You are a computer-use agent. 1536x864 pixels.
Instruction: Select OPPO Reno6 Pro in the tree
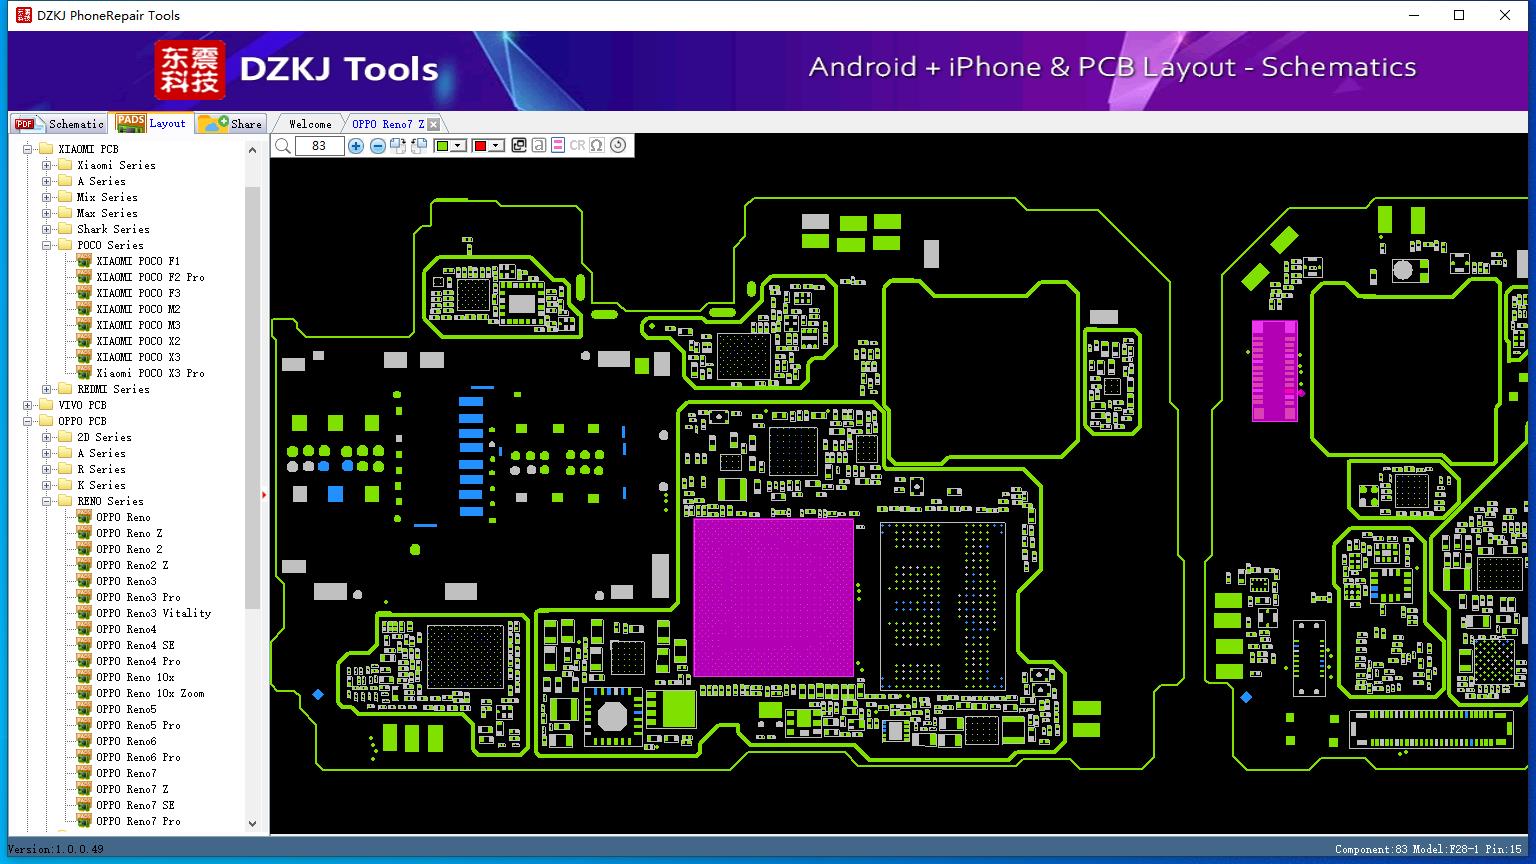tap(138, 757)
